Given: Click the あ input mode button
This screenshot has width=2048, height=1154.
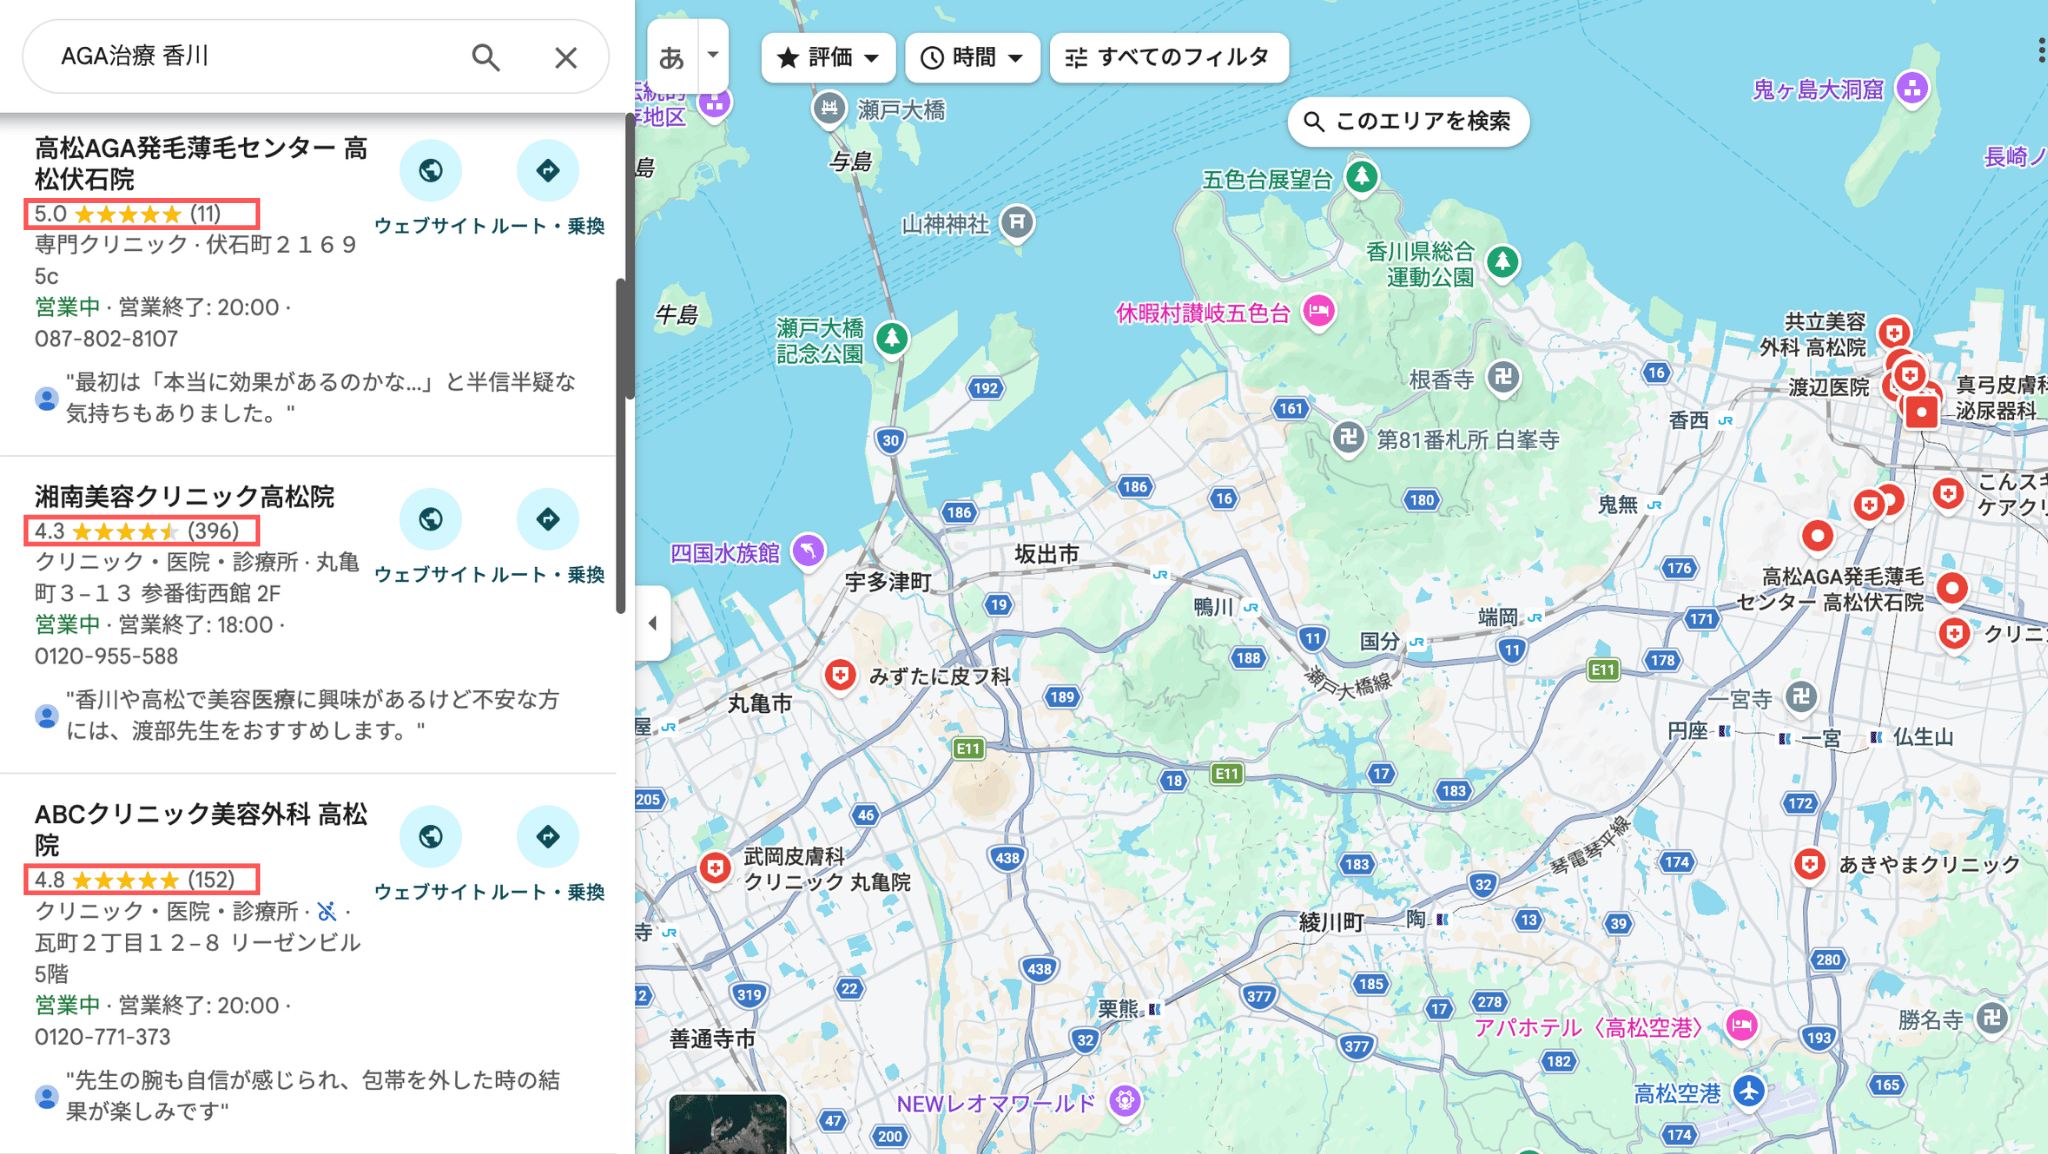Looking at the screenshot, I should pyautogui.click(x=672, y=57).
